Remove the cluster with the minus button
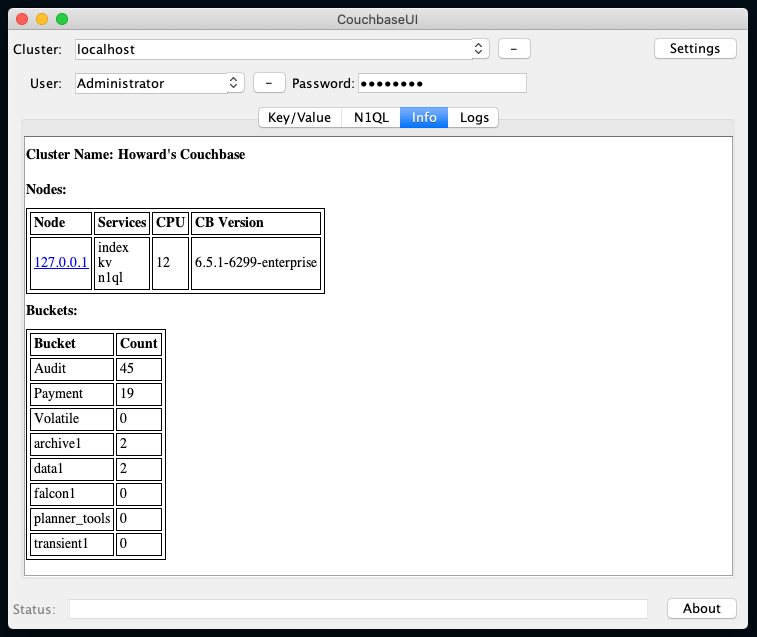The image size is (757, 637). (x=514, y=49)
